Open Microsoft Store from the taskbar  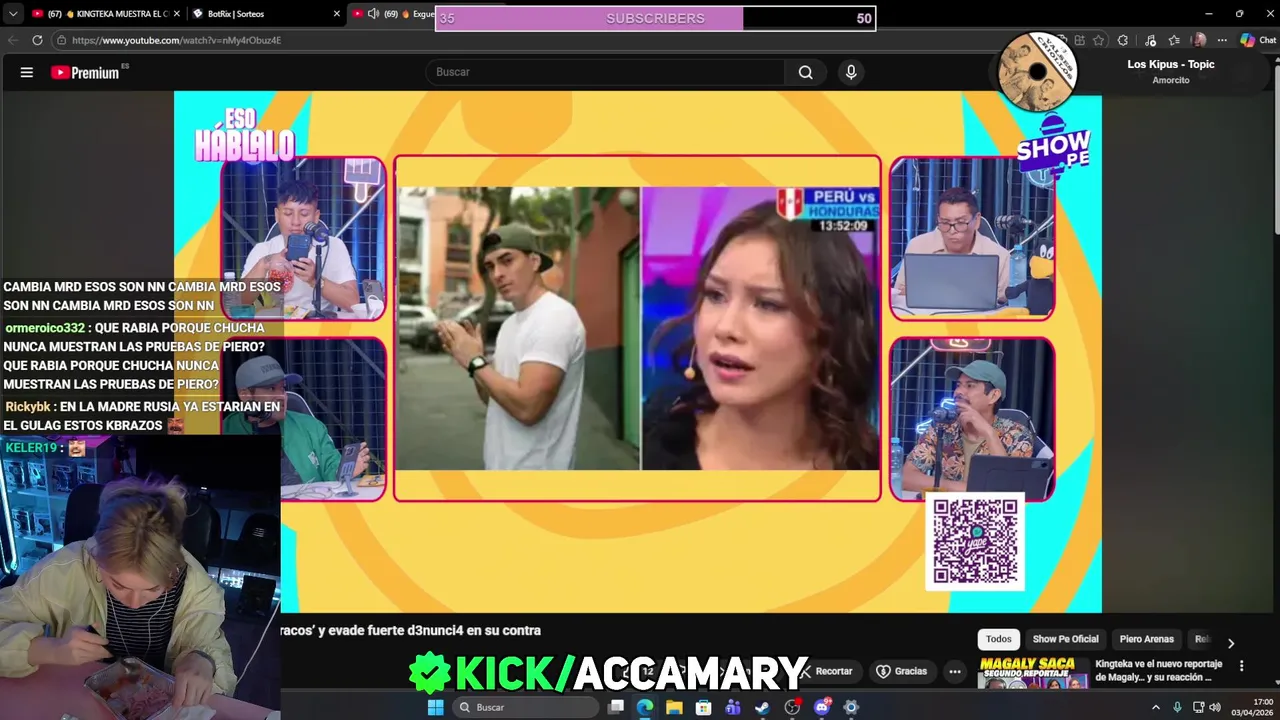(x=703, y=707)
